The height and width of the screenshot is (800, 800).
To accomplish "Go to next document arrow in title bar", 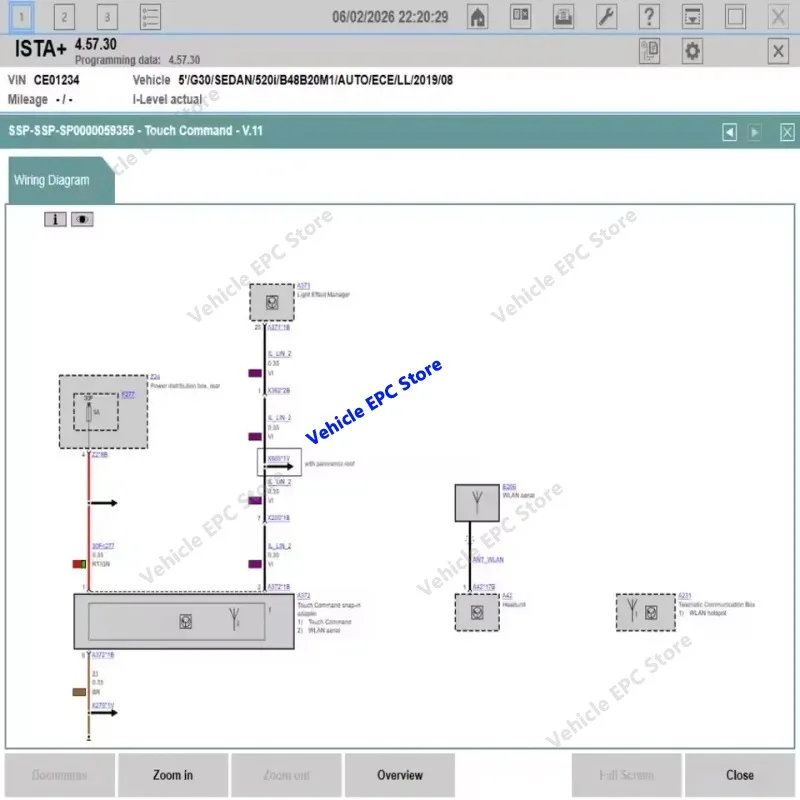I will click(x=755, y=132).
